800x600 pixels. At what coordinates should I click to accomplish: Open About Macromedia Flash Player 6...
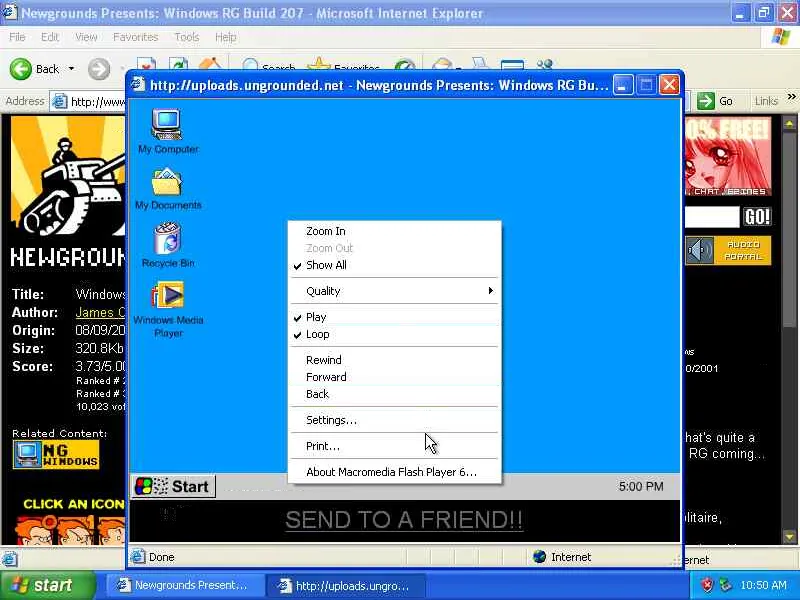(x=394, y=472)
